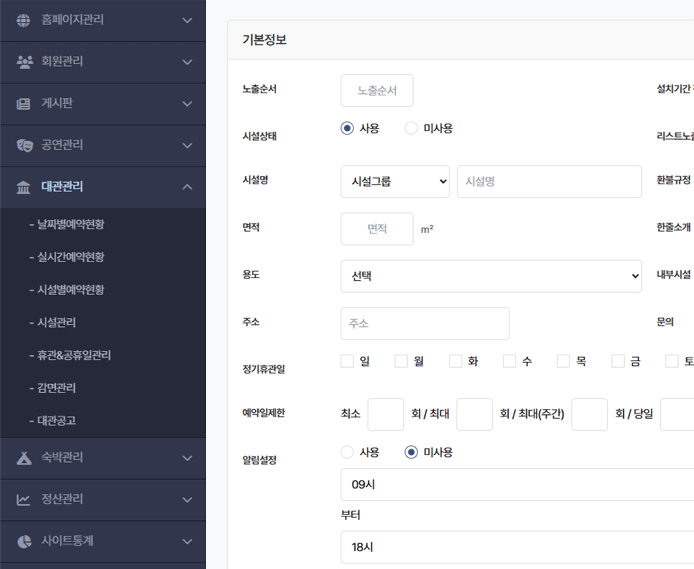Select 미사용 radio for 시설상태
Image resolution: width=694 pixels, height=569 pixels.
[x=411, y=128]
